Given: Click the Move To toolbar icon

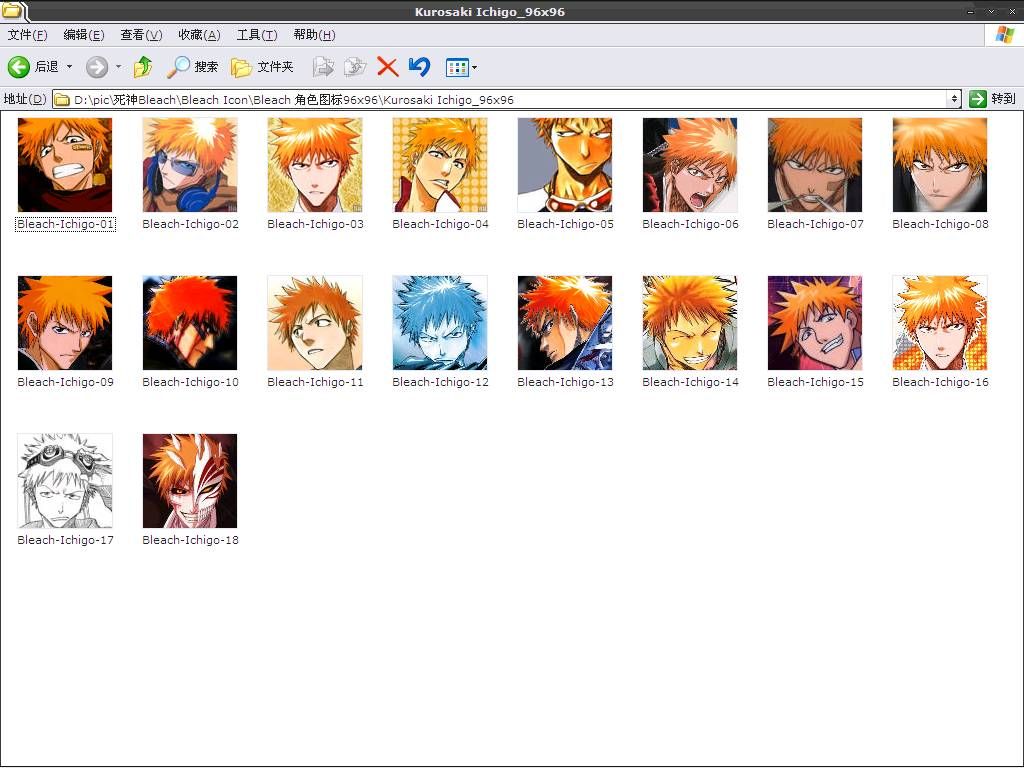Looking at the screenshot, I should 323,67.
